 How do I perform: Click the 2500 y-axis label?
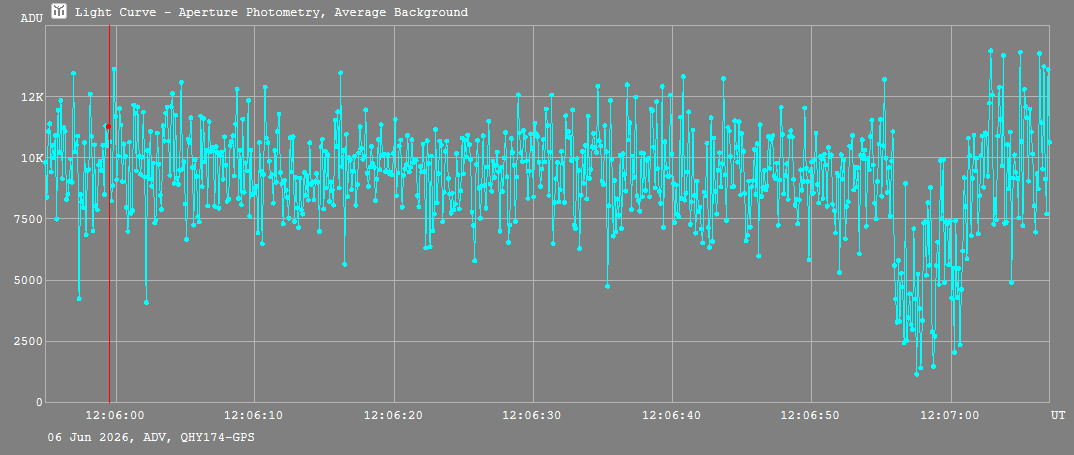29,341
